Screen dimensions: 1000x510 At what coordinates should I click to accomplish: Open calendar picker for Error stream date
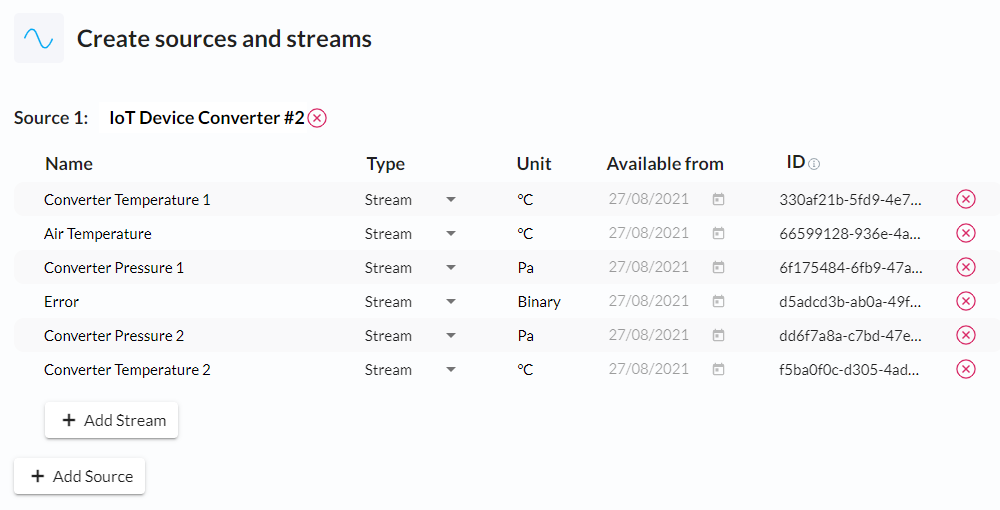coord(718,301)
